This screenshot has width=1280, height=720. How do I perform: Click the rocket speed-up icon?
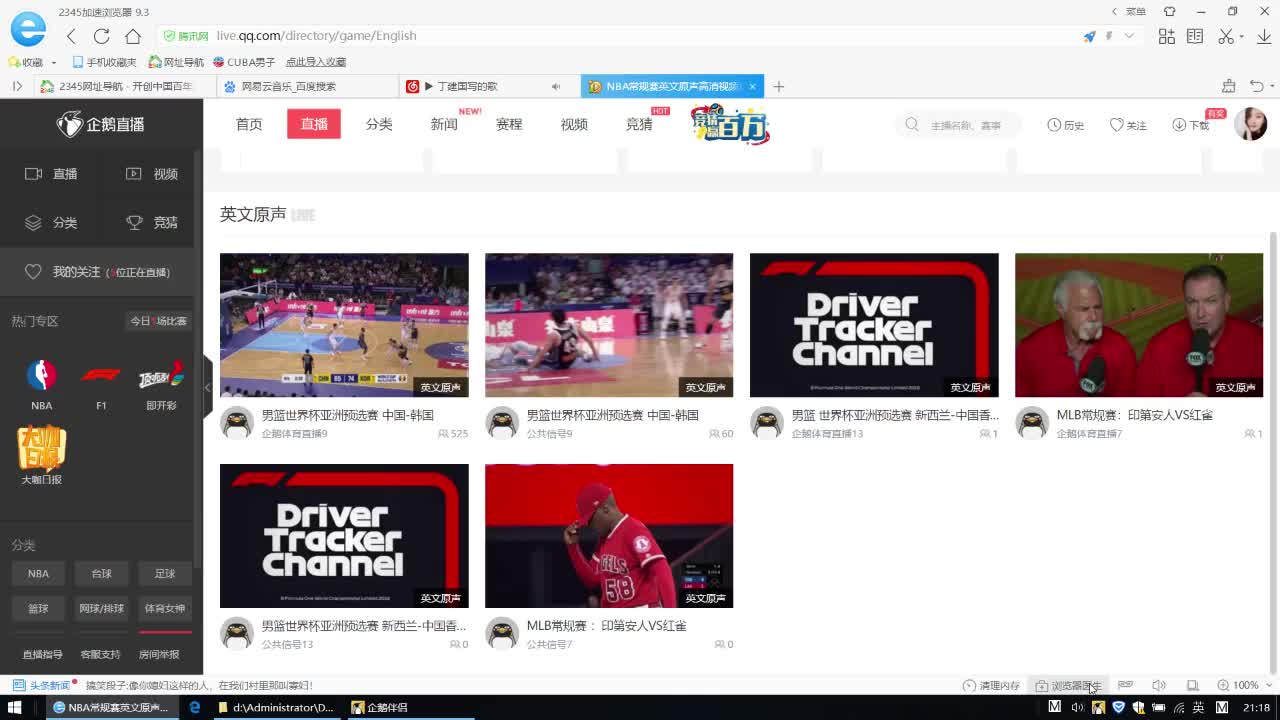(x=1089, y=36)
